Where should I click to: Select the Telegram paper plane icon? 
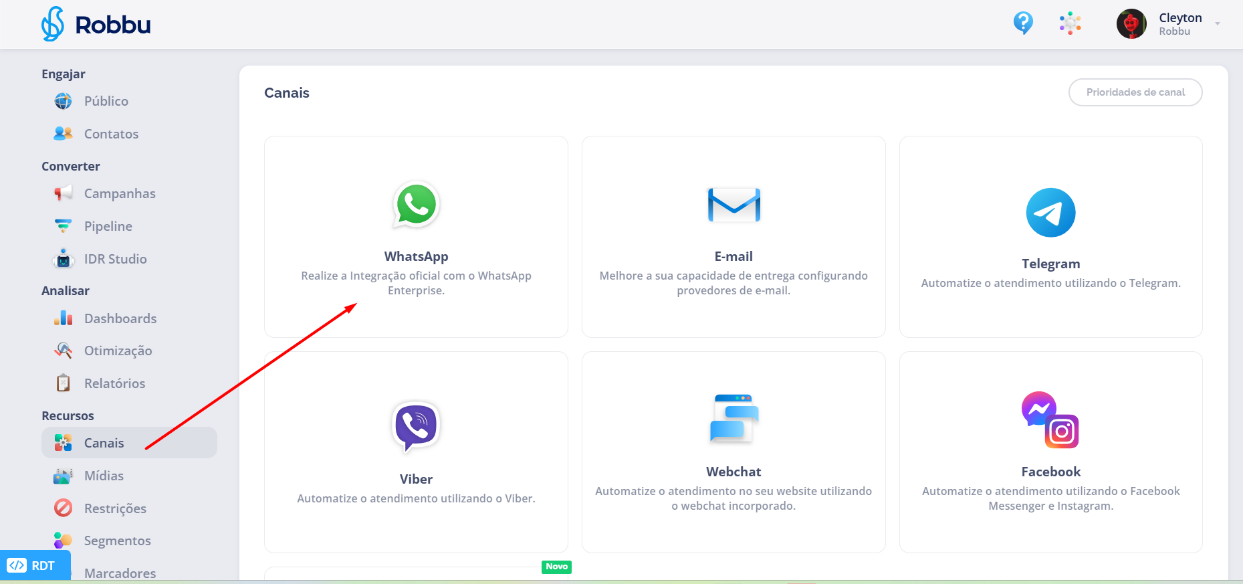(1050, 213)
